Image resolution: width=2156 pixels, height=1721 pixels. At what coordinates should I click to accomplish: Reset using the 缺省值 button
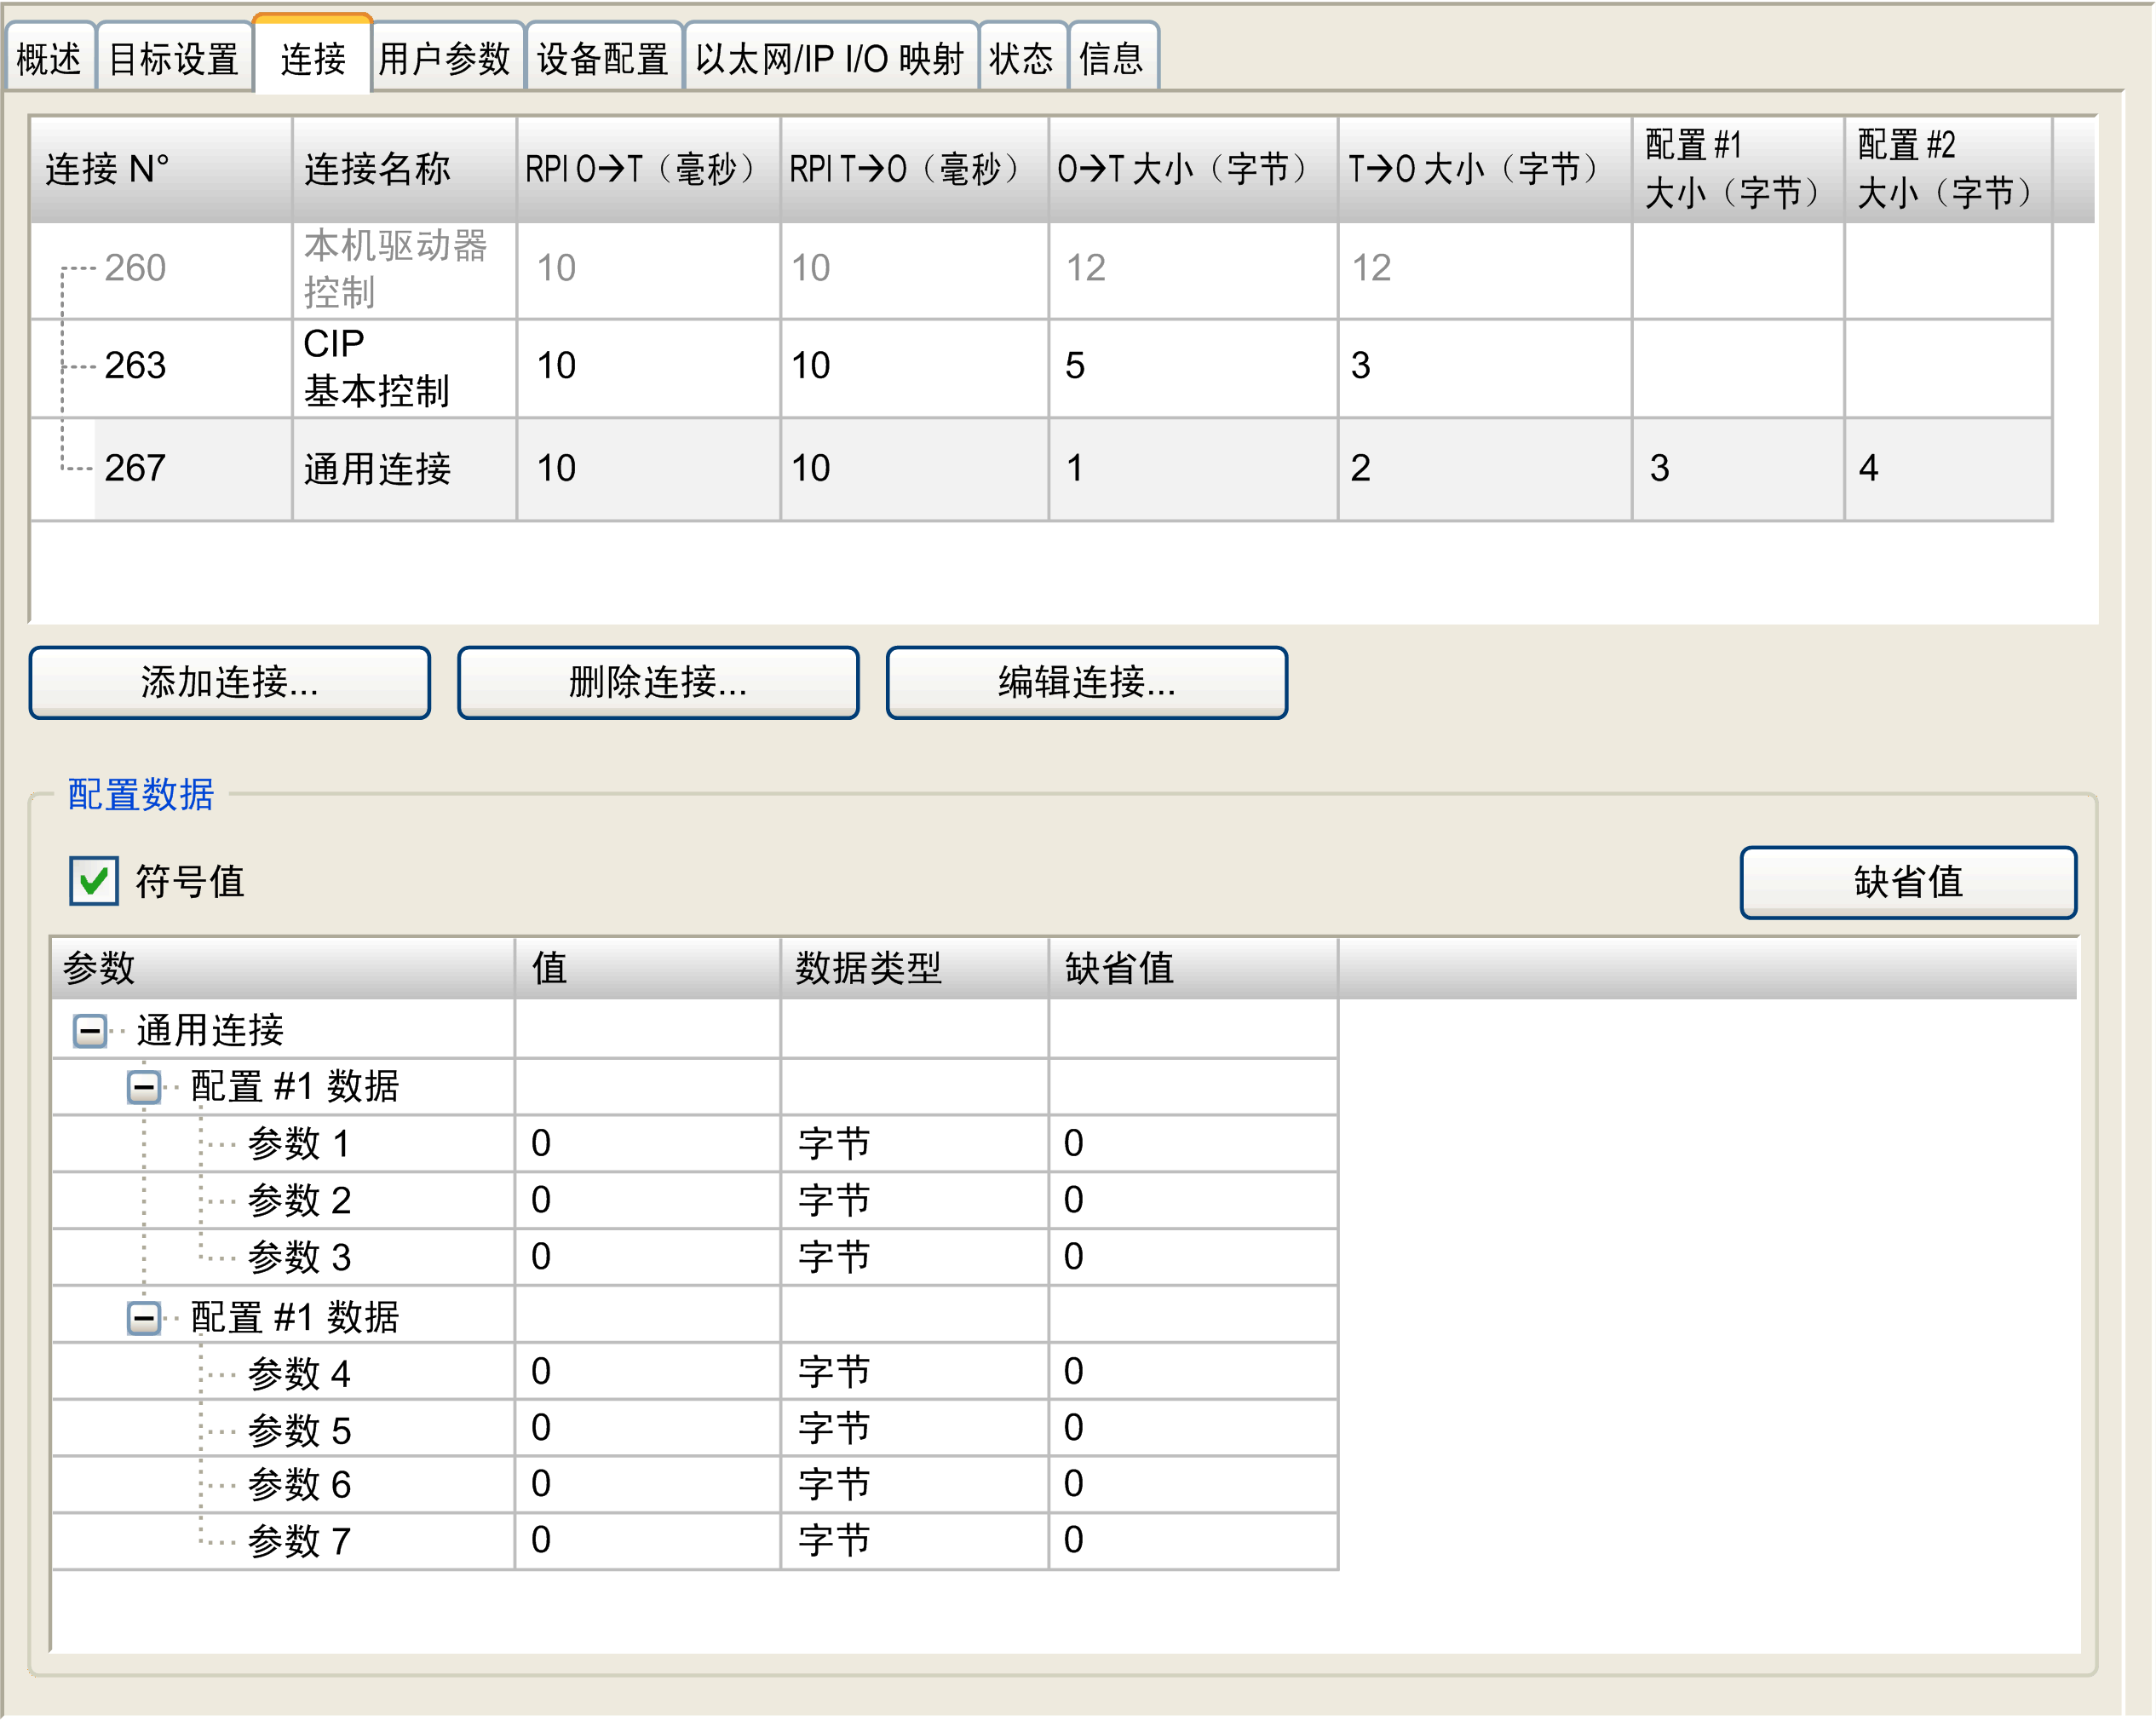click(1907, 881)
